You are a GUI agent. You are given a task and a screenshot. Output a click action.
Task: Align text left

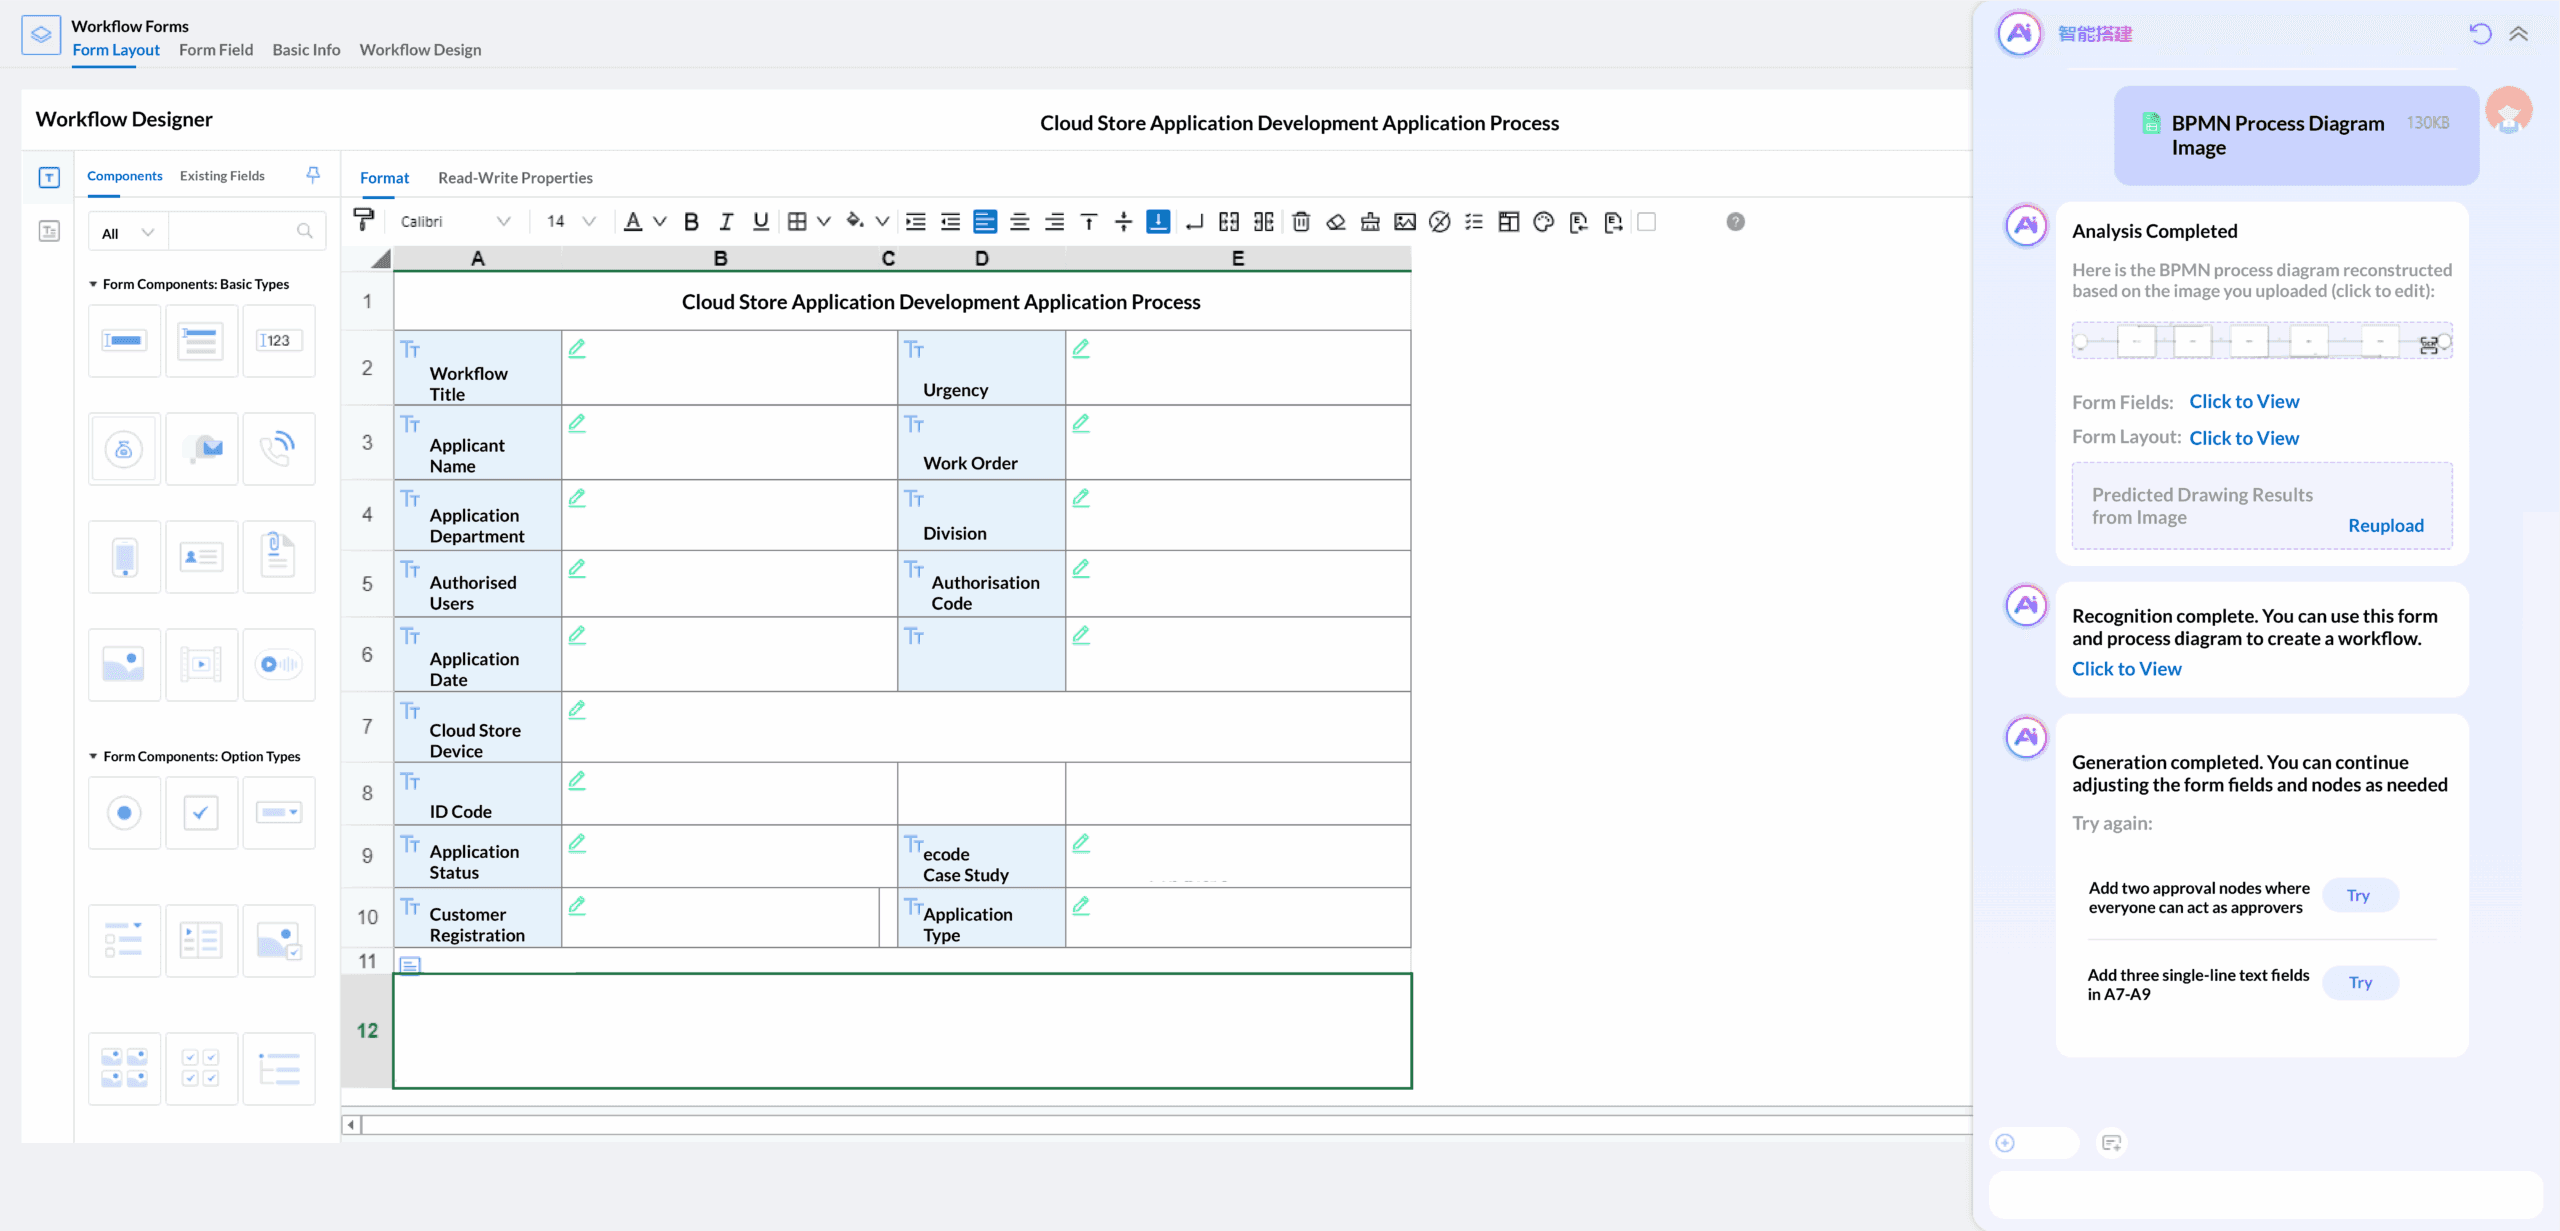coord(985,222)
